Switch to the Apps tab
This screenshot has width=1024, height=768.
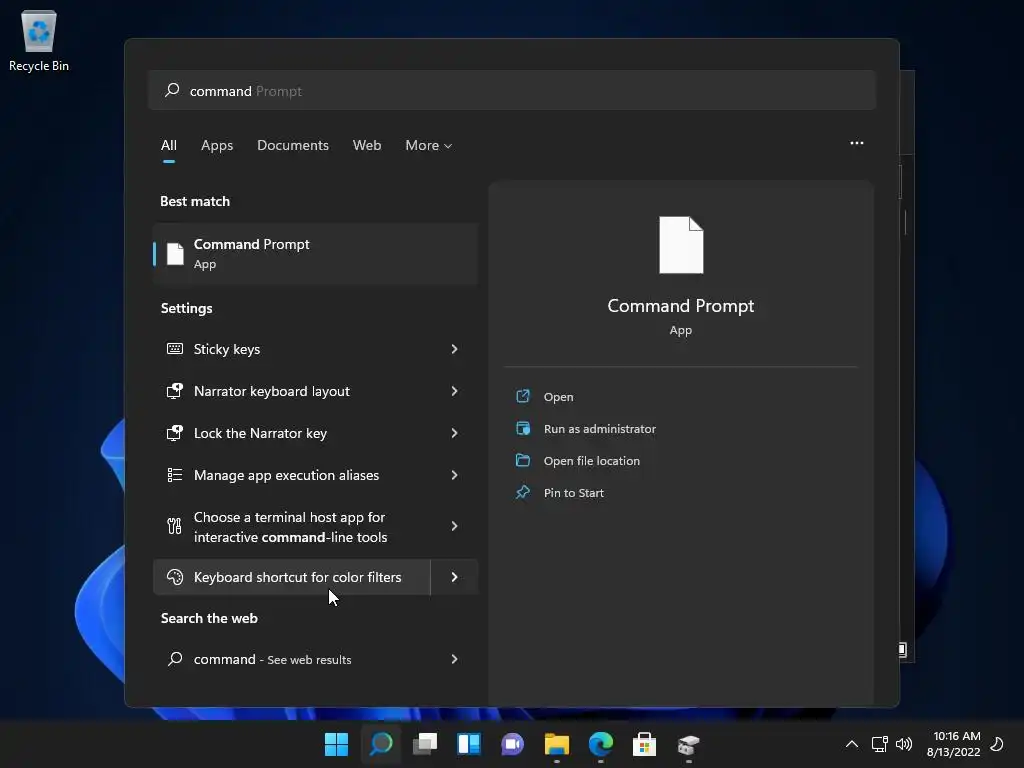(217, 145)
